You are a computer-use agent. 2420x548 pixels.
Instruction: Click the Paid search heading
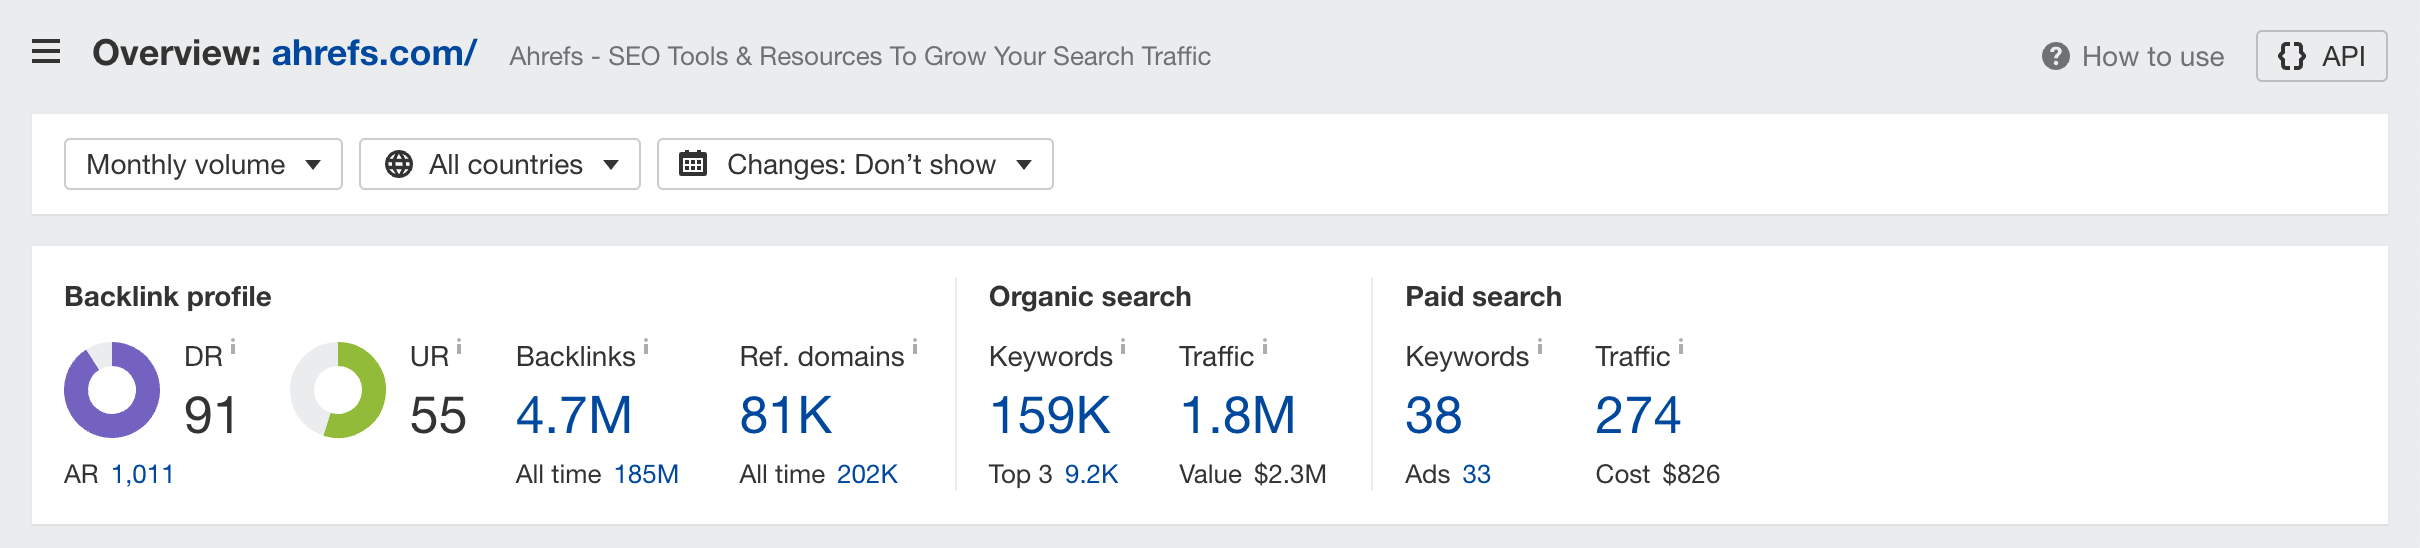[1483, 297]
